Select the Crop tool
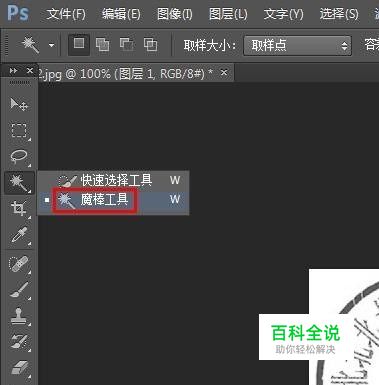 pos(19,209)
